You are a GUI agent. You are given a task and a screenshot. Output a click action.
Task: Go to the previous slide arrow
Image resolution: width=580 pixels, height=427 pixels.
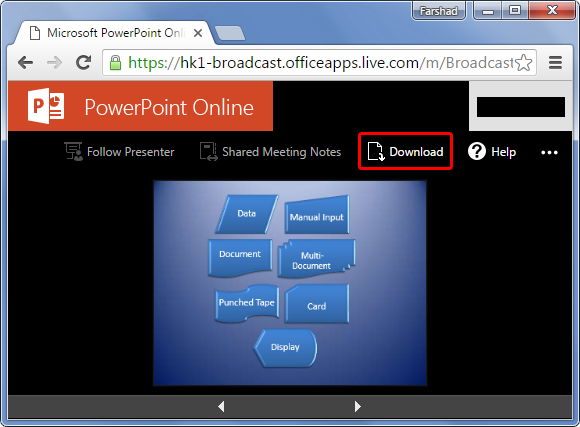[221, 406]
